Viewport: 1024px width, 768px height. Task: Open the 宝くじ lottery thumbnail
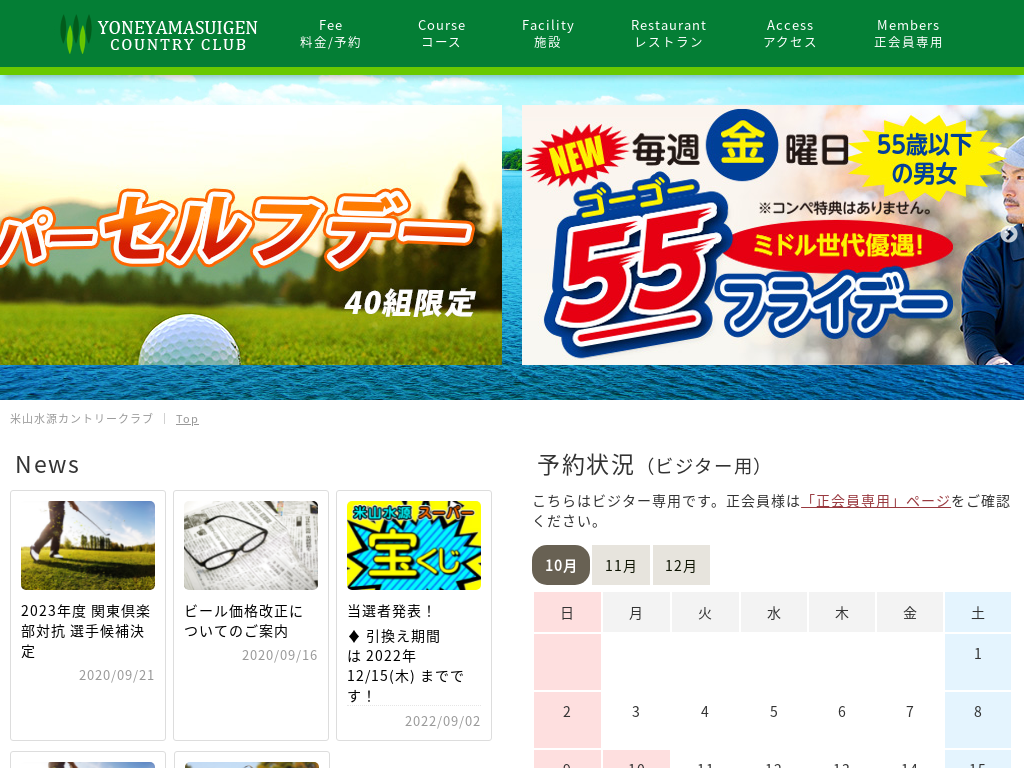(414, 545)
